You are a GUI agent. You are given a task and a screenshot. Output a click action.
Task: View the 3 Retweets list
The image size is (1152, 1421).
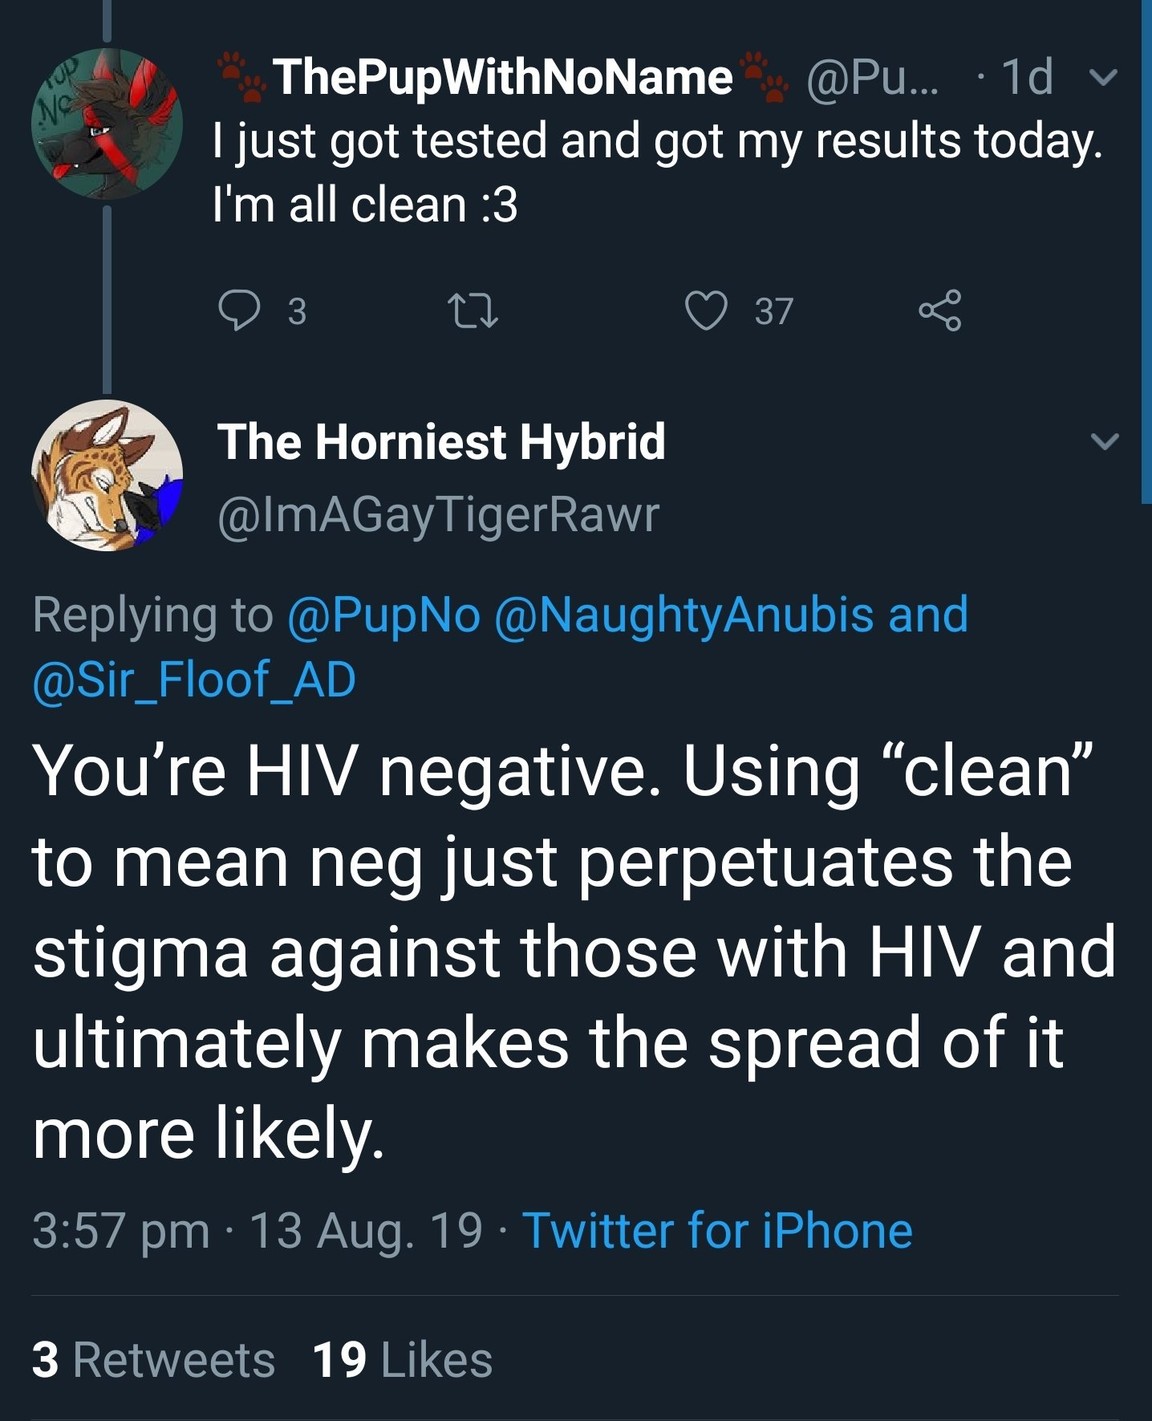click(153, 1360)
